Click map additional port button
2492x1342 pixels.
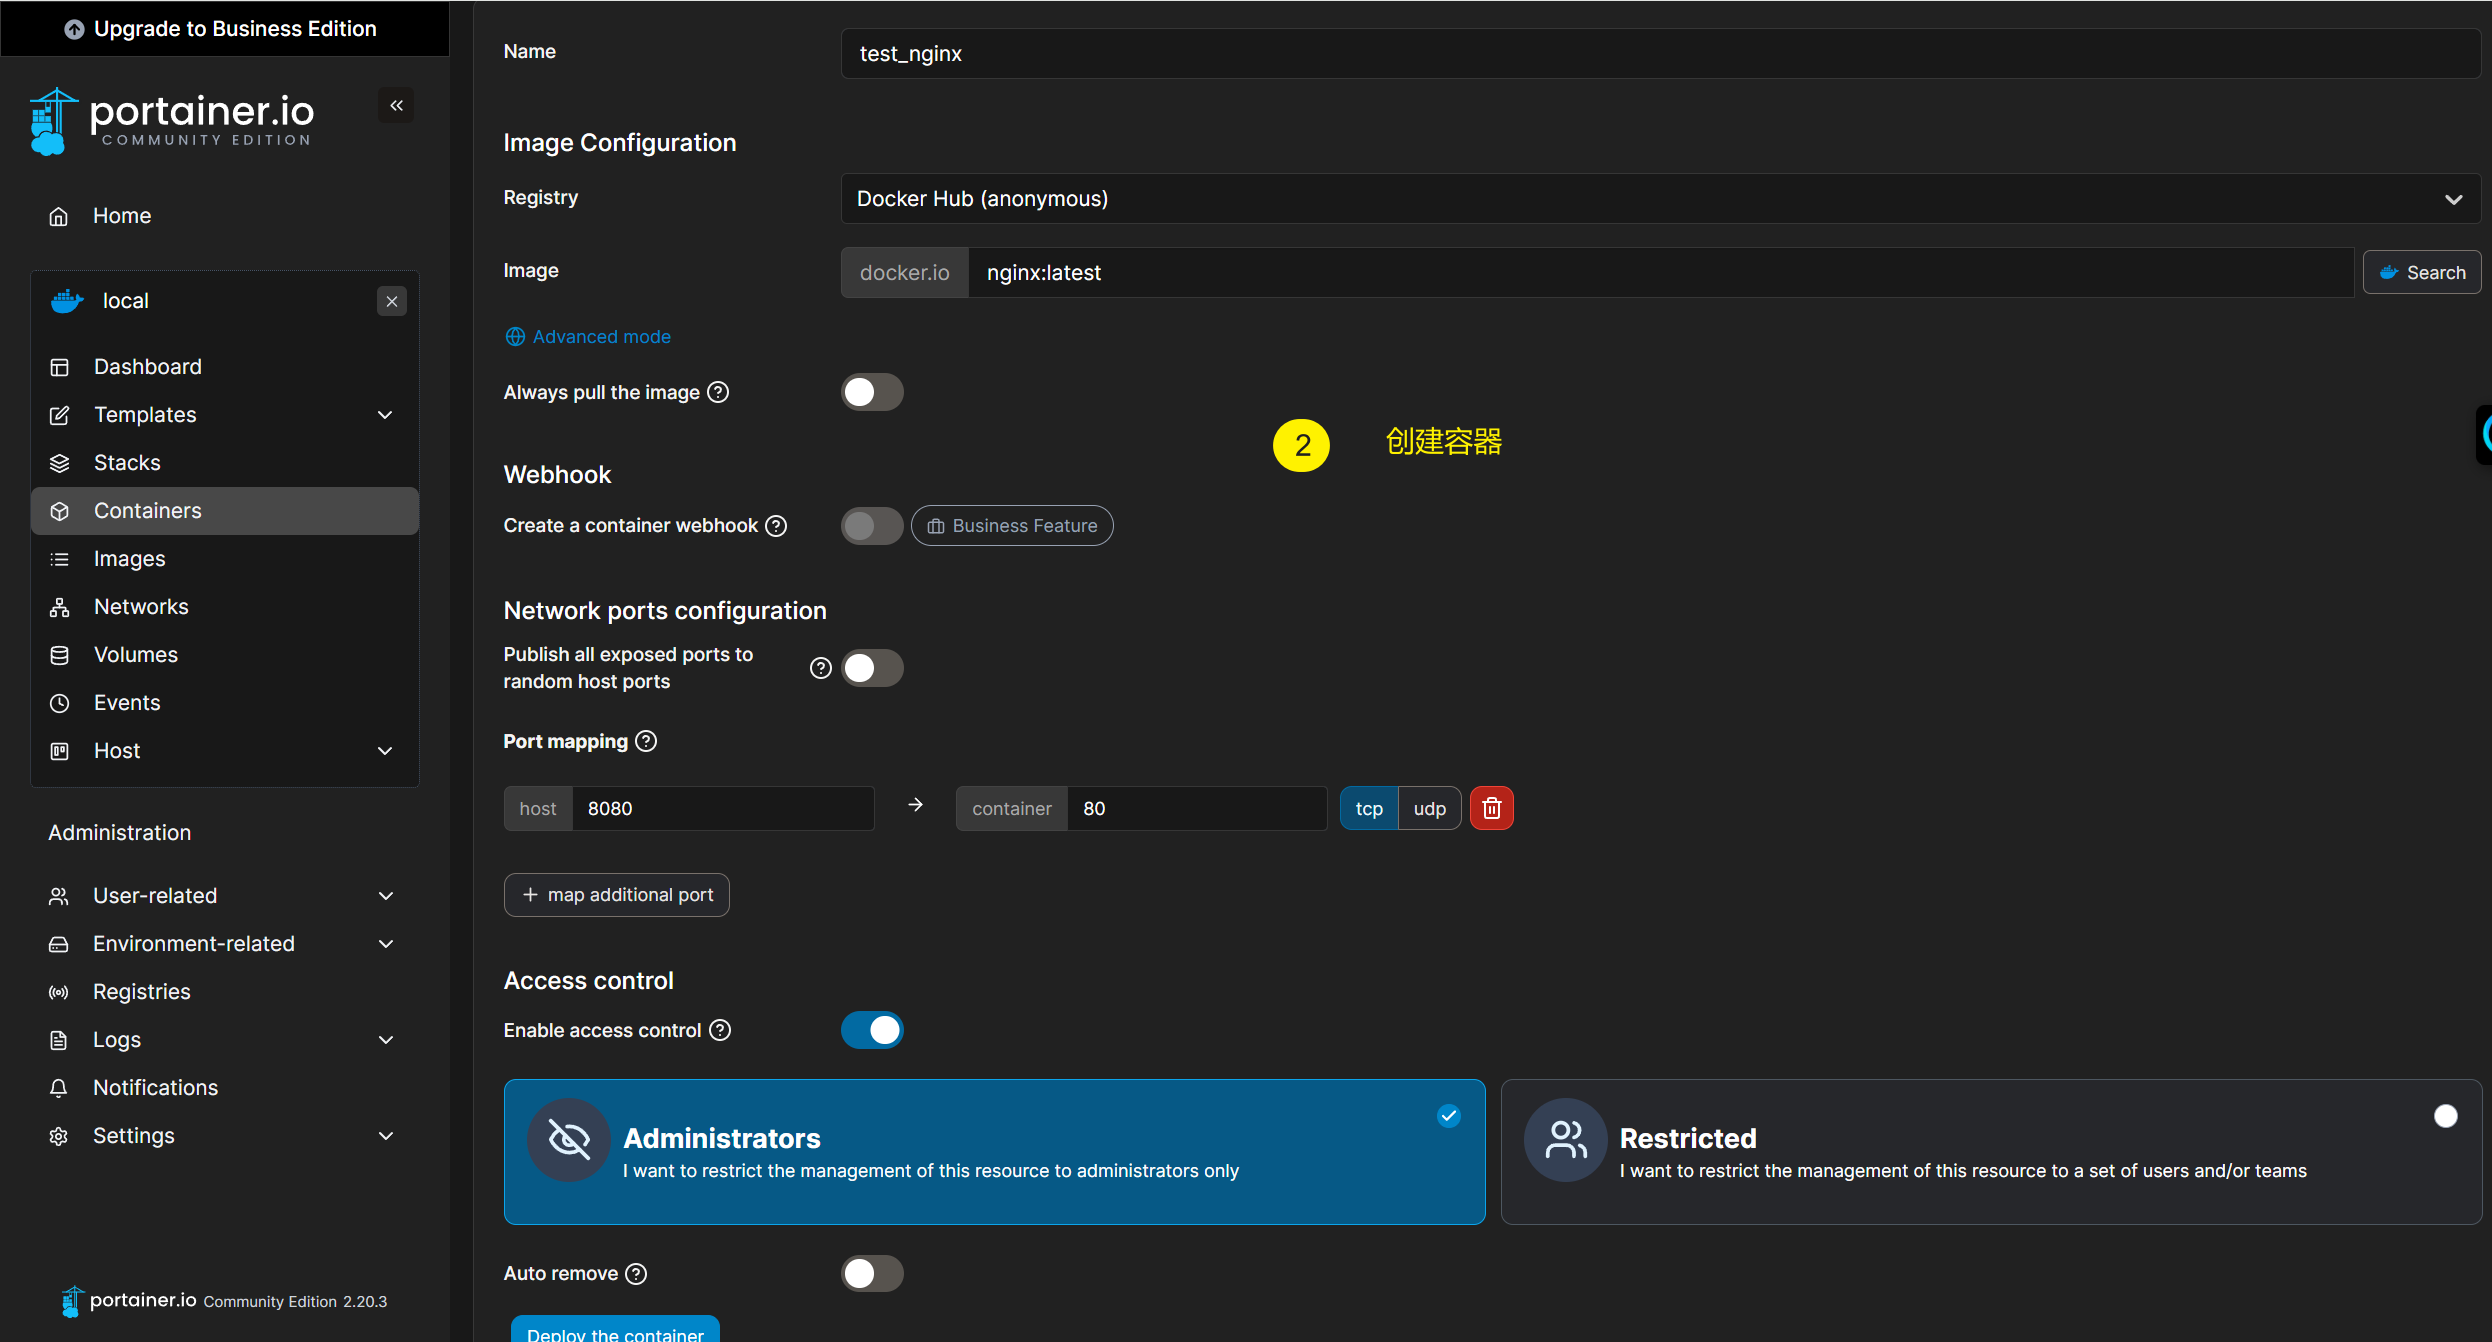point(617,894)
